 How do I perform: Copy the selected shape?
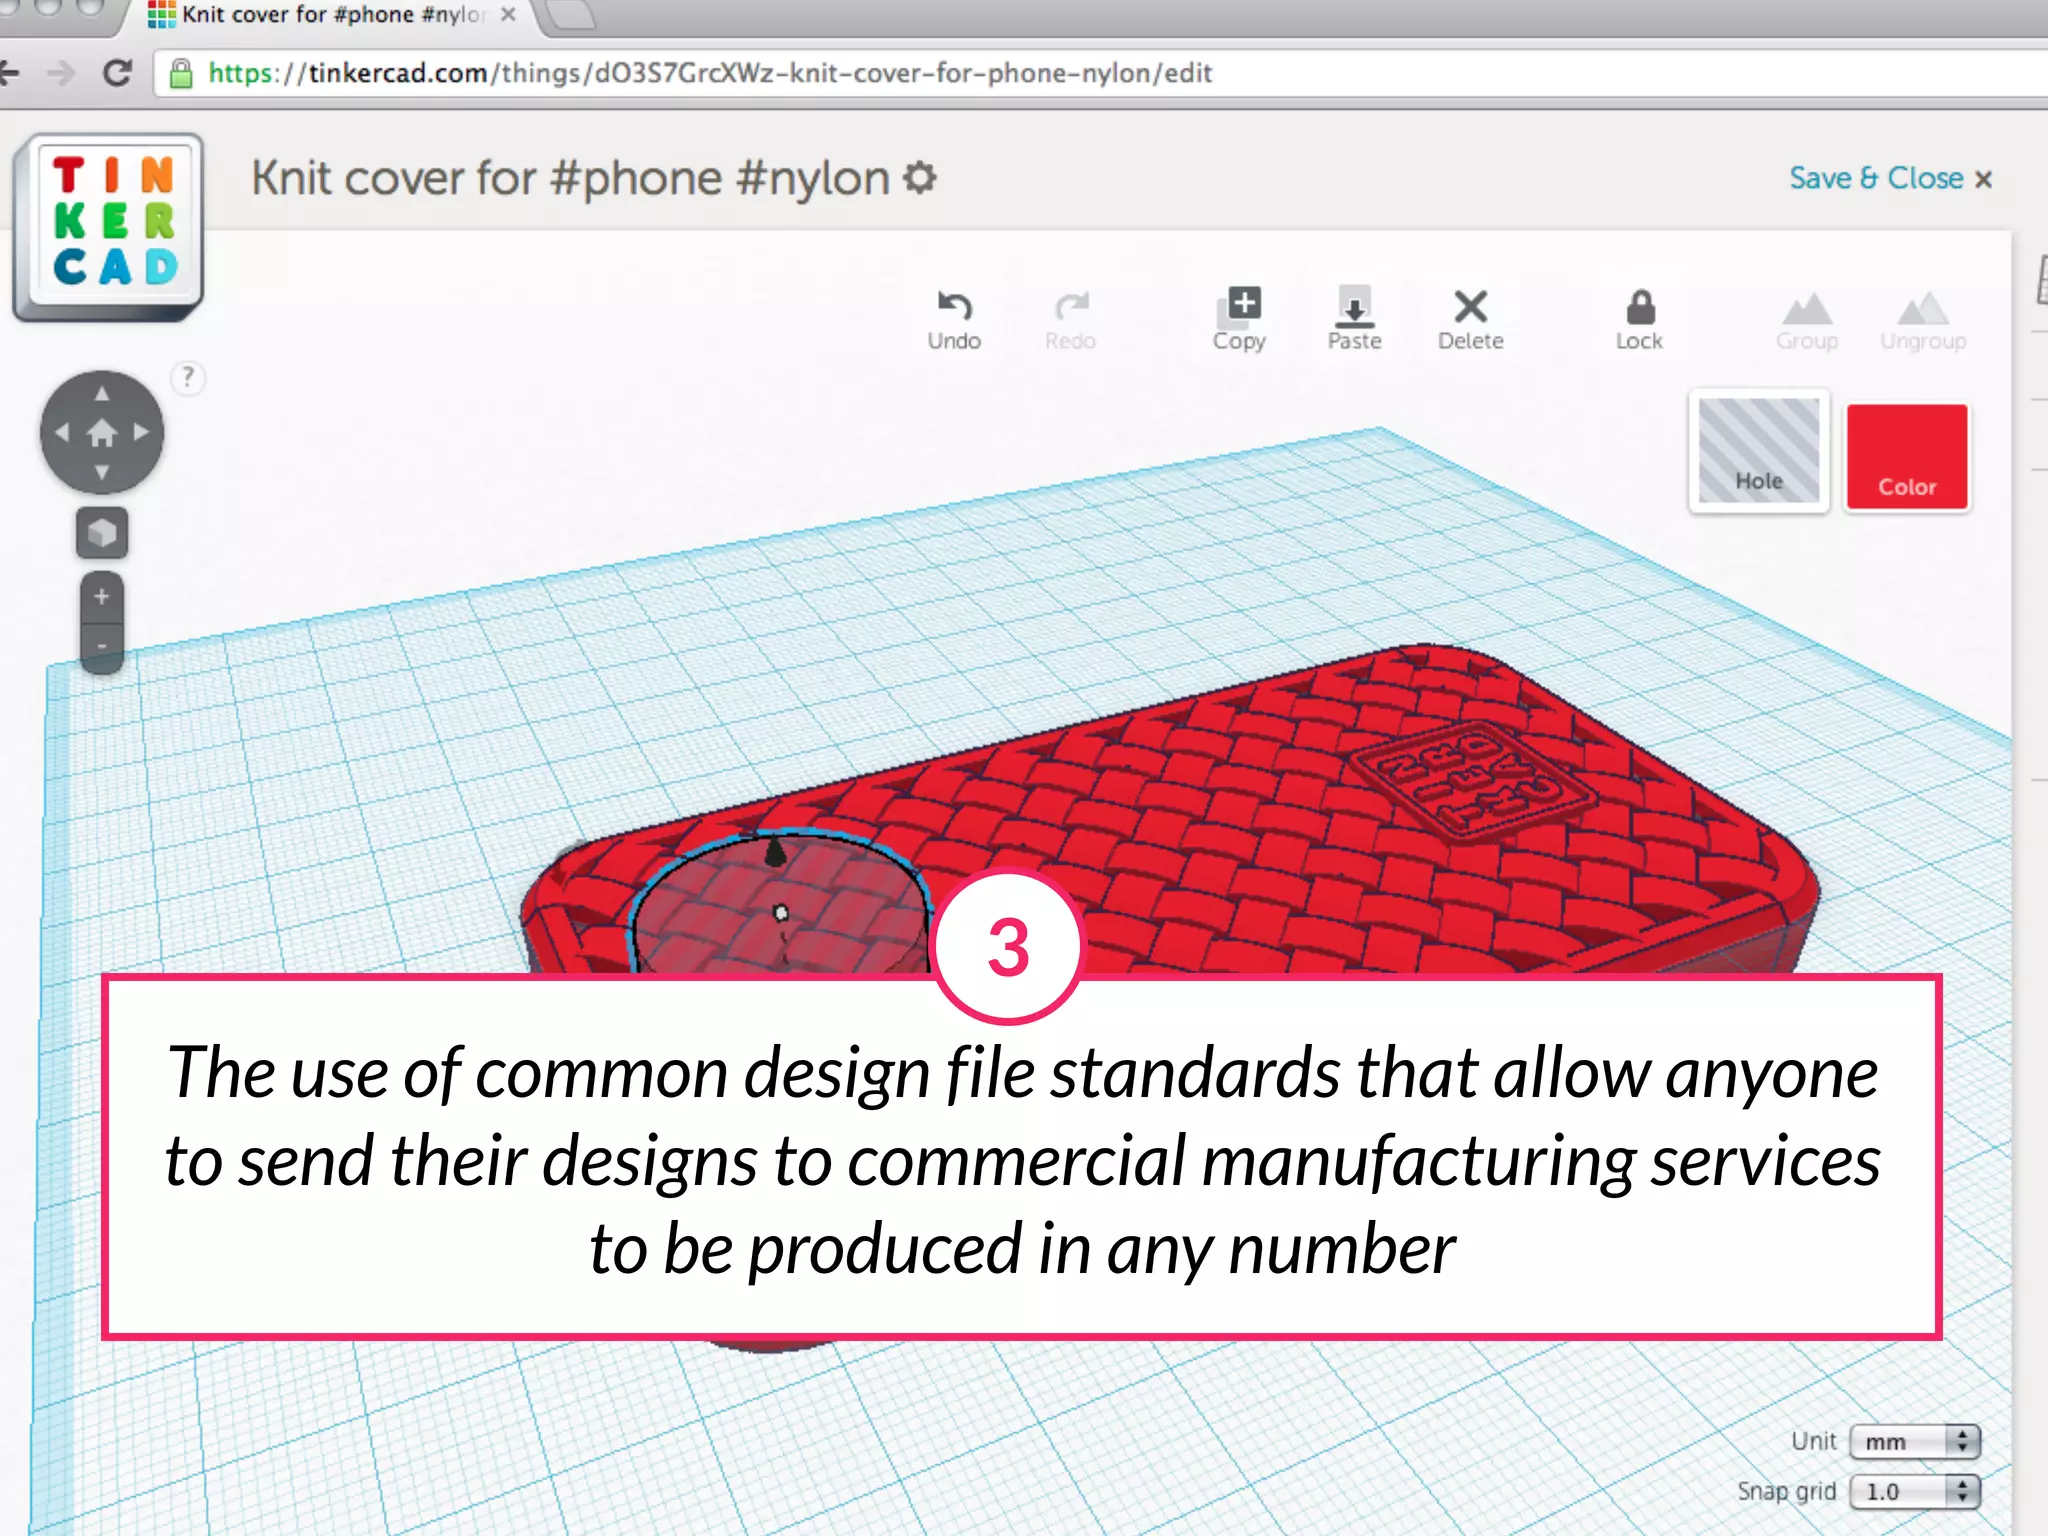coord(1239,319)
